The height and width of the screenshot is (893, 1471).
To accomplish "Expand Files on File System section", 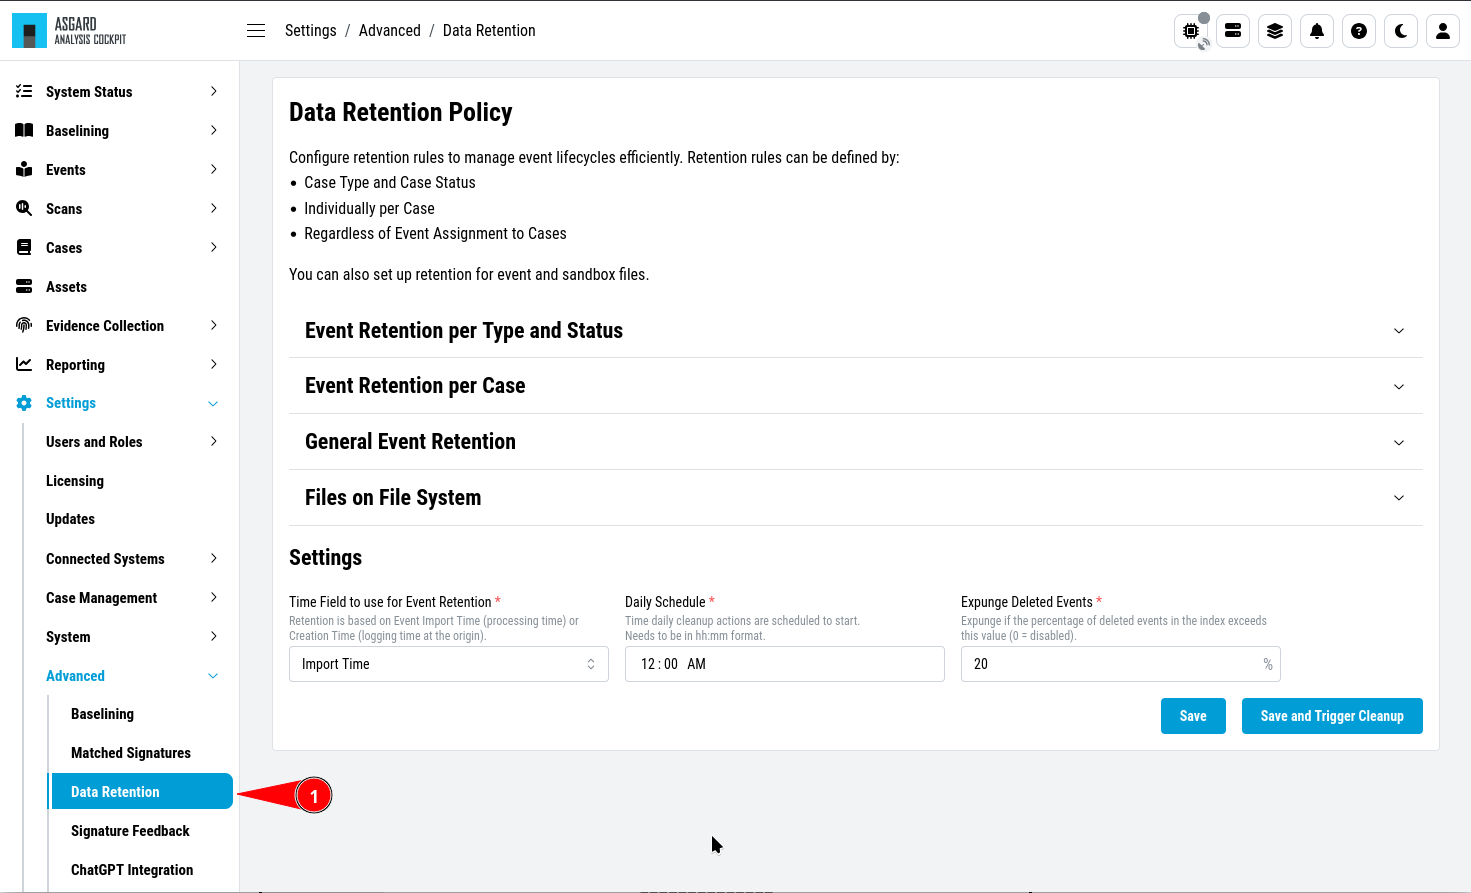I will (856, 498).
